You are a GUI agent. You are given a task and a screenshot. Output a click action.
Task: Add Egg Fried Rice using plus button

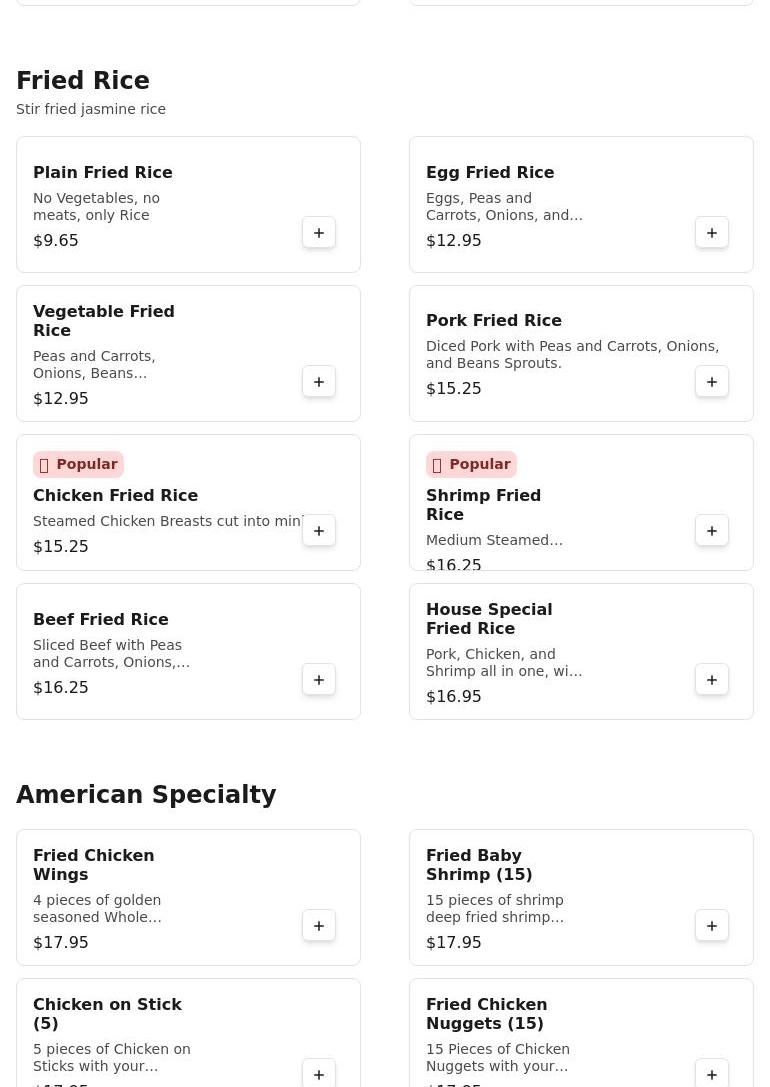[712, 233]
